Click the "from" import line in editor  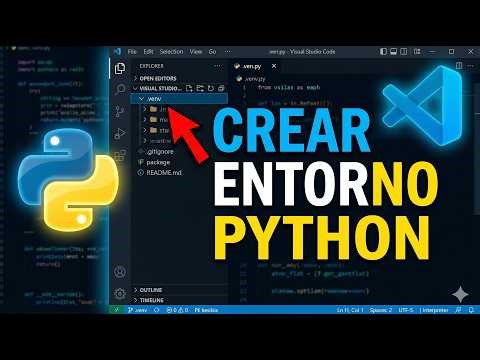tap(289, 87)
